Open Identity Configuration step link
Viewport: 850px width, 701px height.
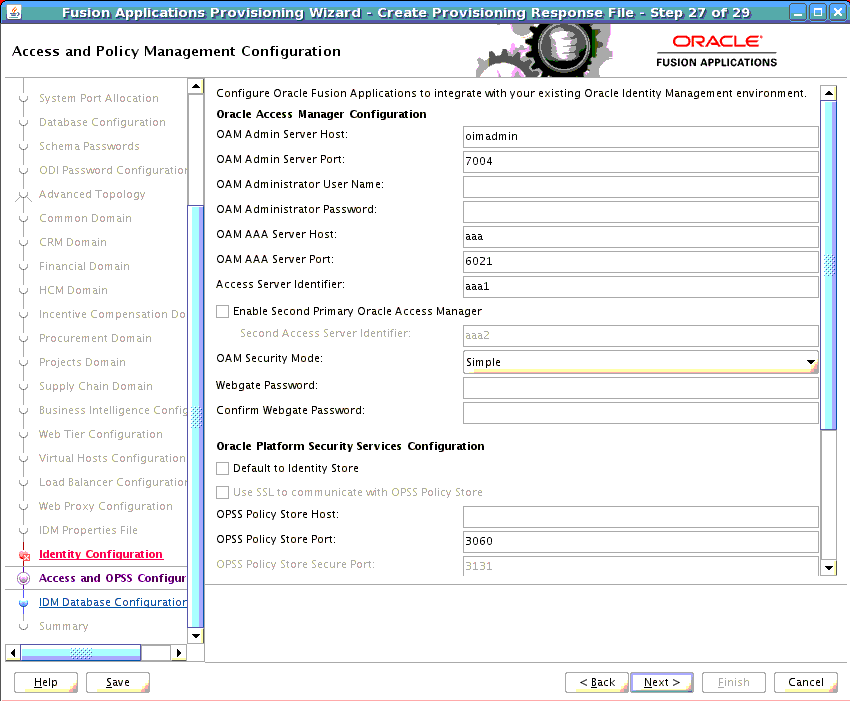pyautogui.click(x=101, y=554)
